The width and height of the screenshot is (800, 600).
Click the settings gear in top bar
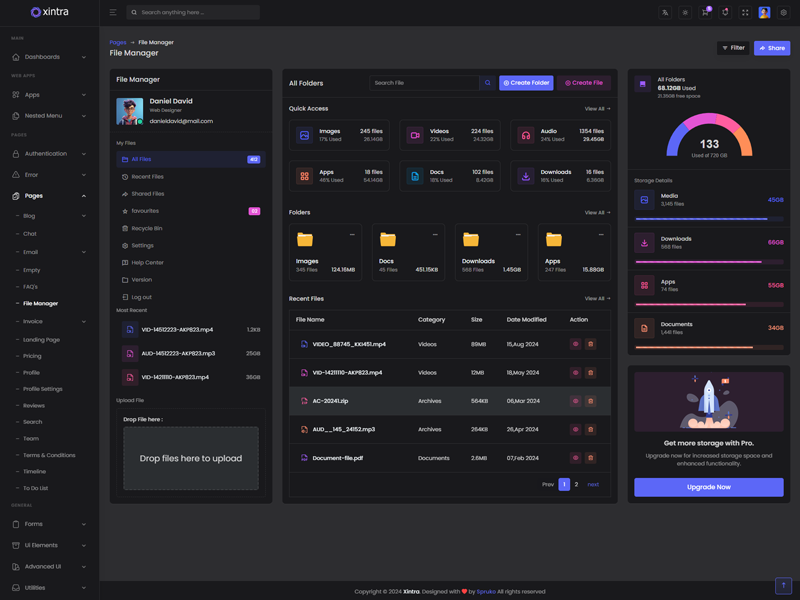point(784,13)
